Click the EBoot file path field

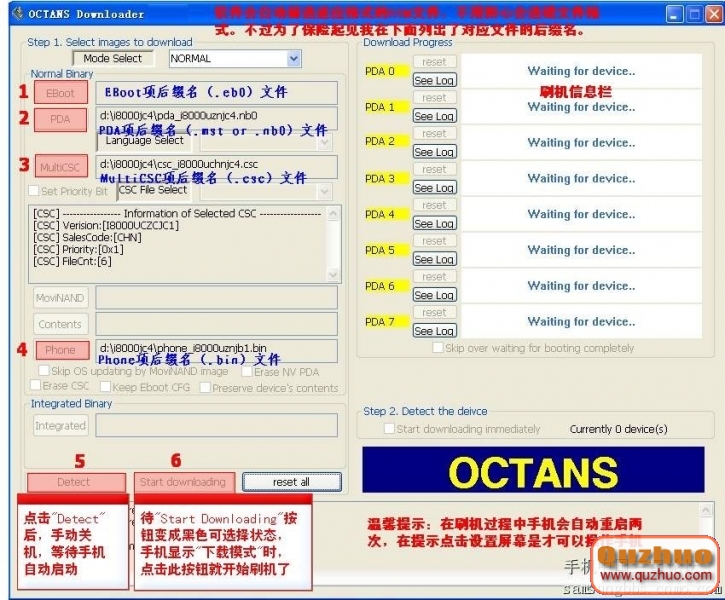pos(216,93)
